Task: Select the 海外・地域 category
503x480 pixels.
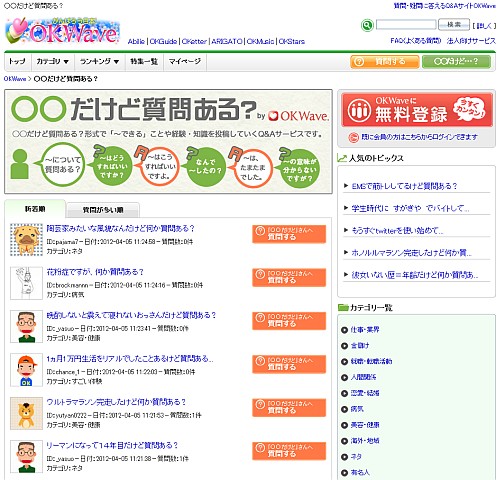Action: point(365,441)
